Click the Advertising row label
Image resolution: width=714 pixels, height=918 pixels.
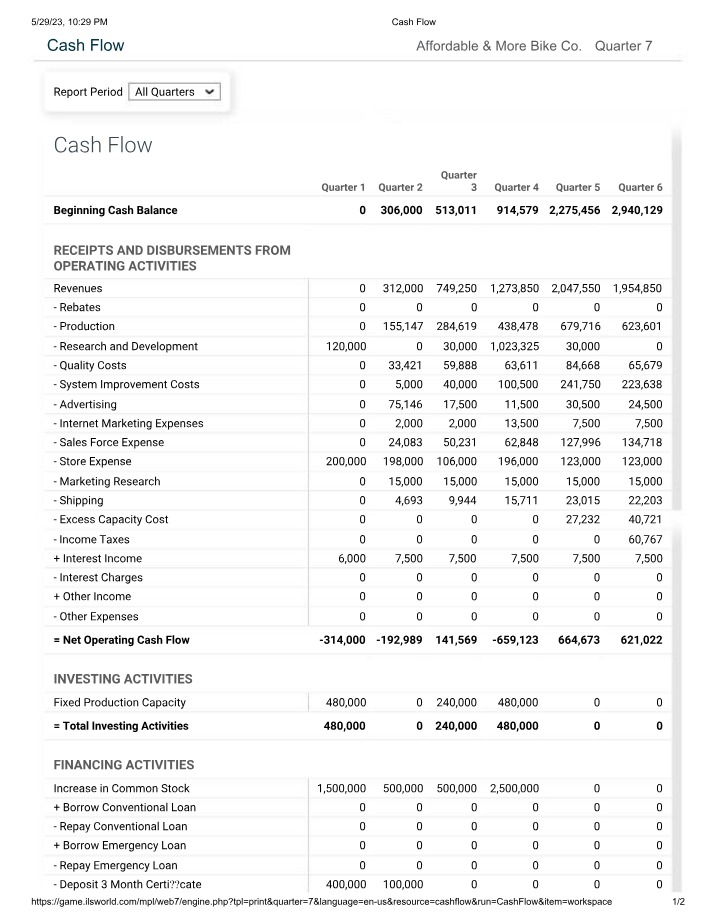[x=85, y=404]
